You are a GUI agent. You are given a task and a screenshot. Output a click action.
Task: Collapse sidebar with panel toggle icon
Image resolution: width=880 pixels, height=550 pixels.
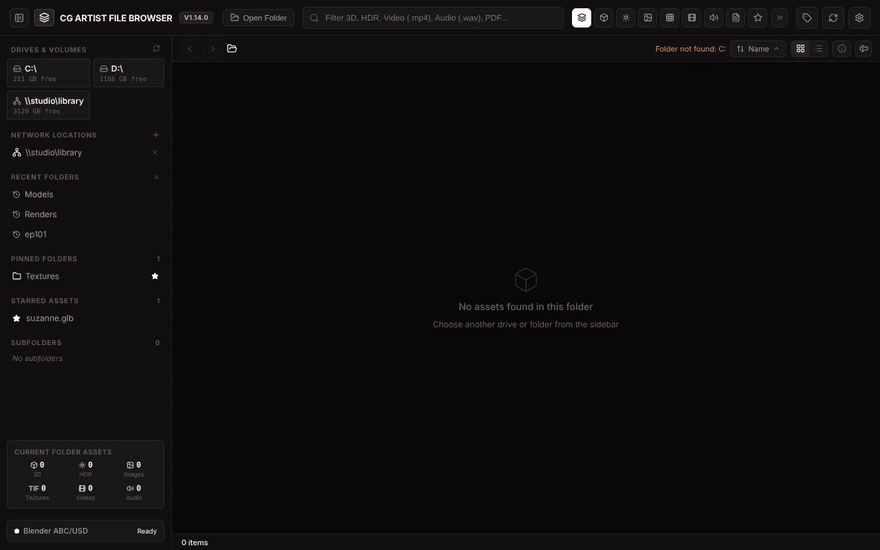coord(19,17)
